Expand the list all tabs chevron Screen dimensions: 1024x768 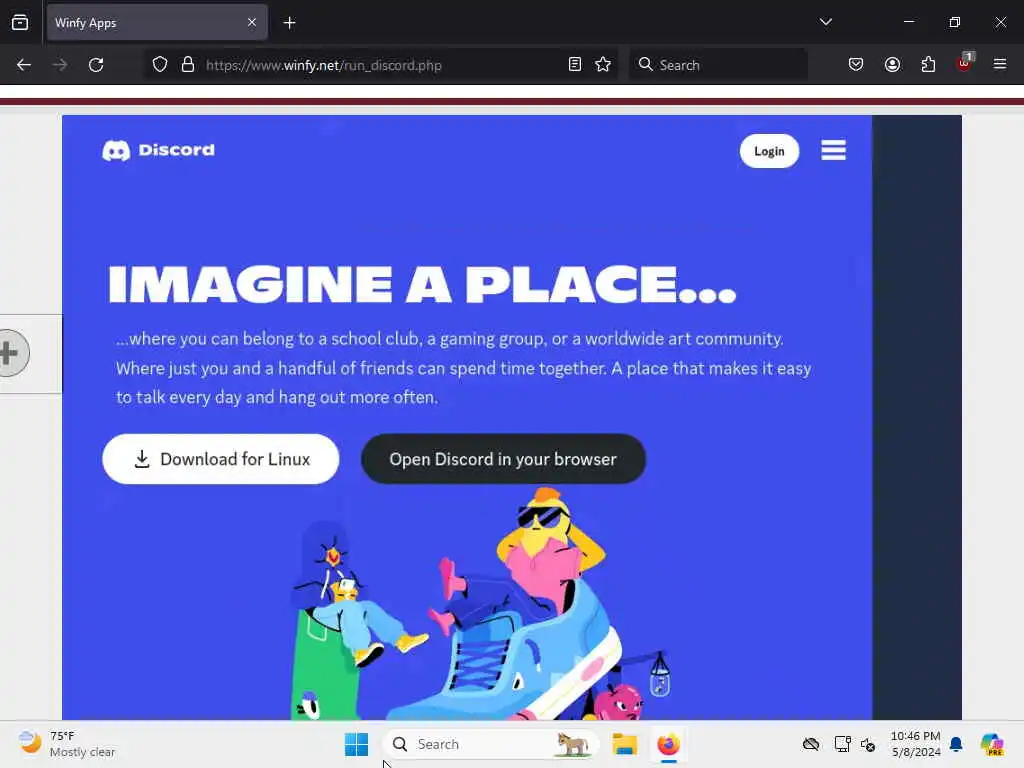(826, 22)
